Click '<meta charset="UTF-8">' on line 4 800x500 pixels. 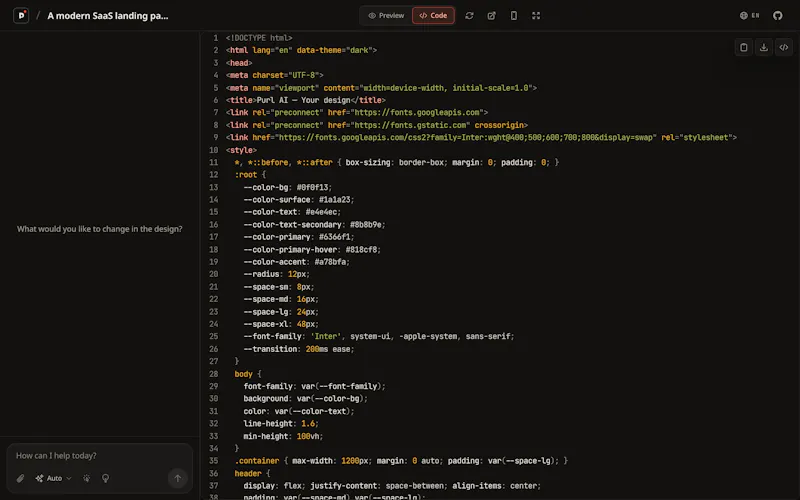coord(274,76)
